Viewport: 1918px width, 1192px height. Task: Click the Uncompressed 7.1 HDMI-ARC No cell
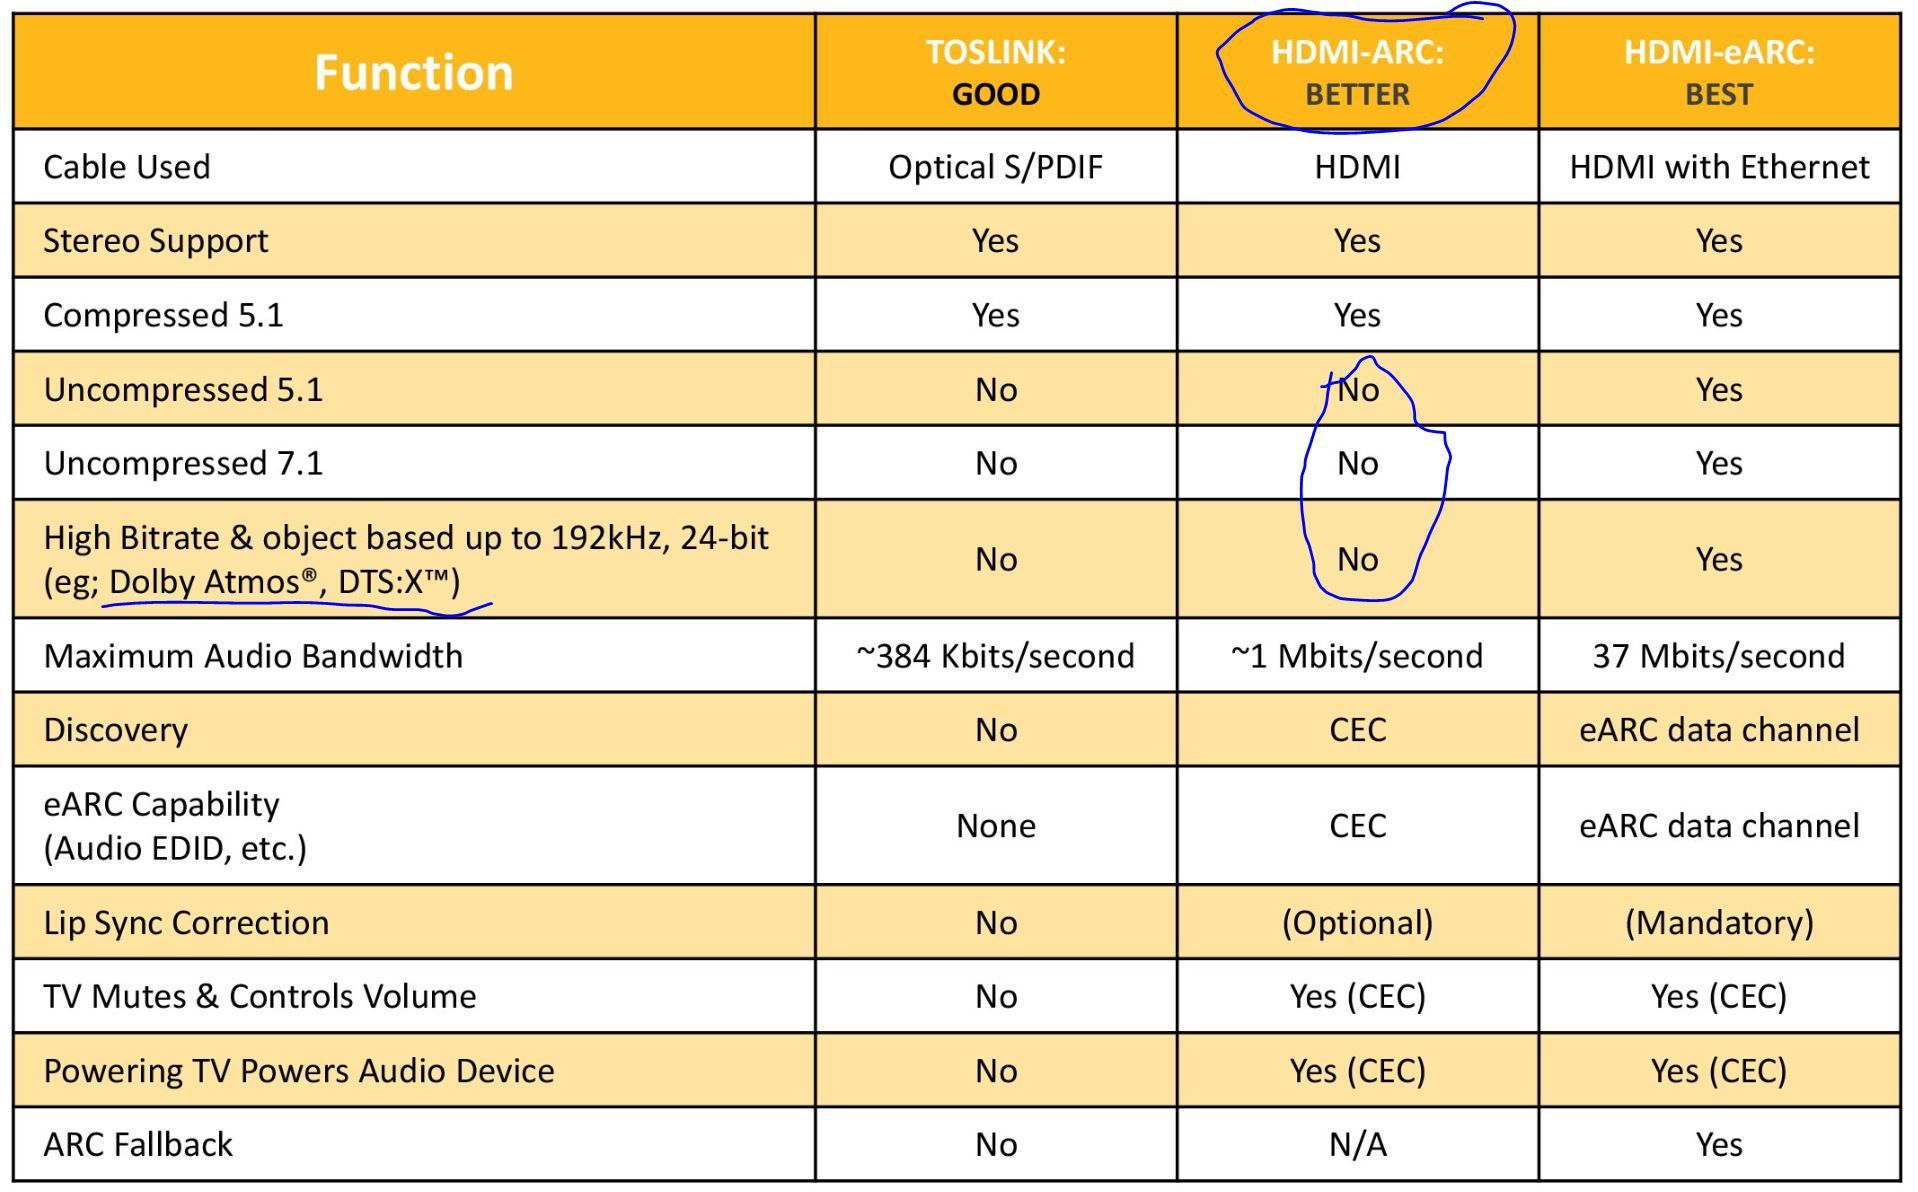pyautogui.click(x=1357, y=463)
